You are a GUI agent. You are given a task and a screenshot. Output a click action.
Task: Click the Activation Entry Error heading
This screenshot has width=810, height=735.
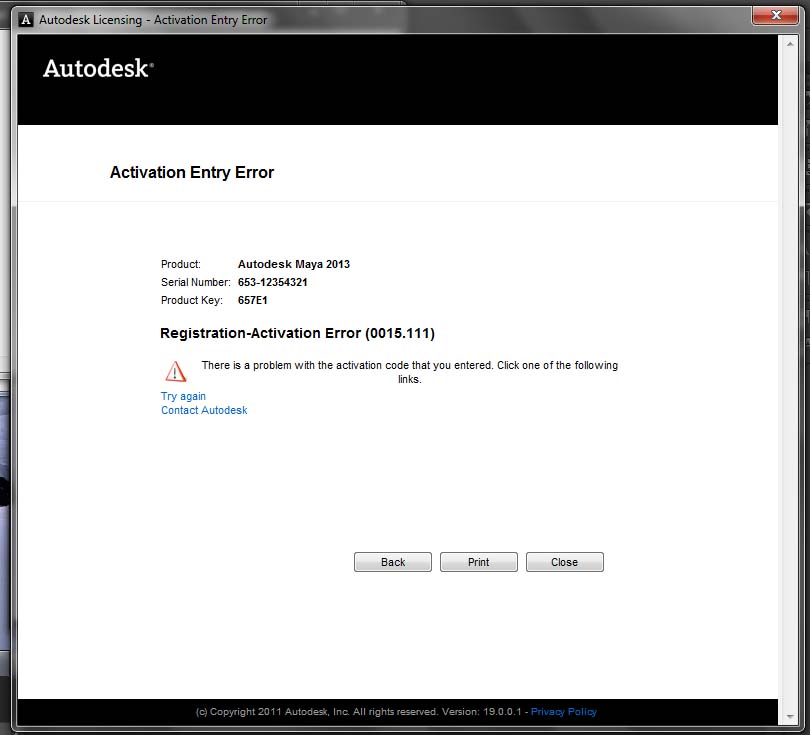coord(192,173)
